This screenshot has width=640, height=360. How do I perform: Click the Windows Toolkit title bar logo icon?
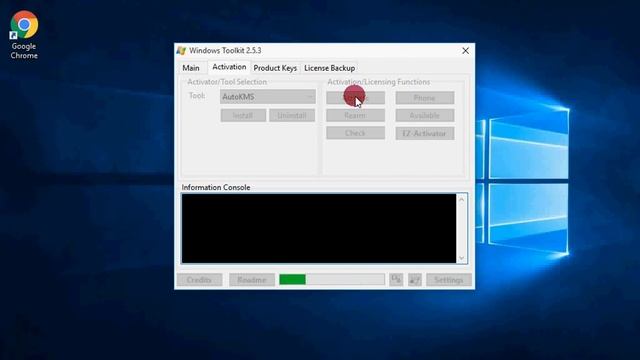click(181, 51)
